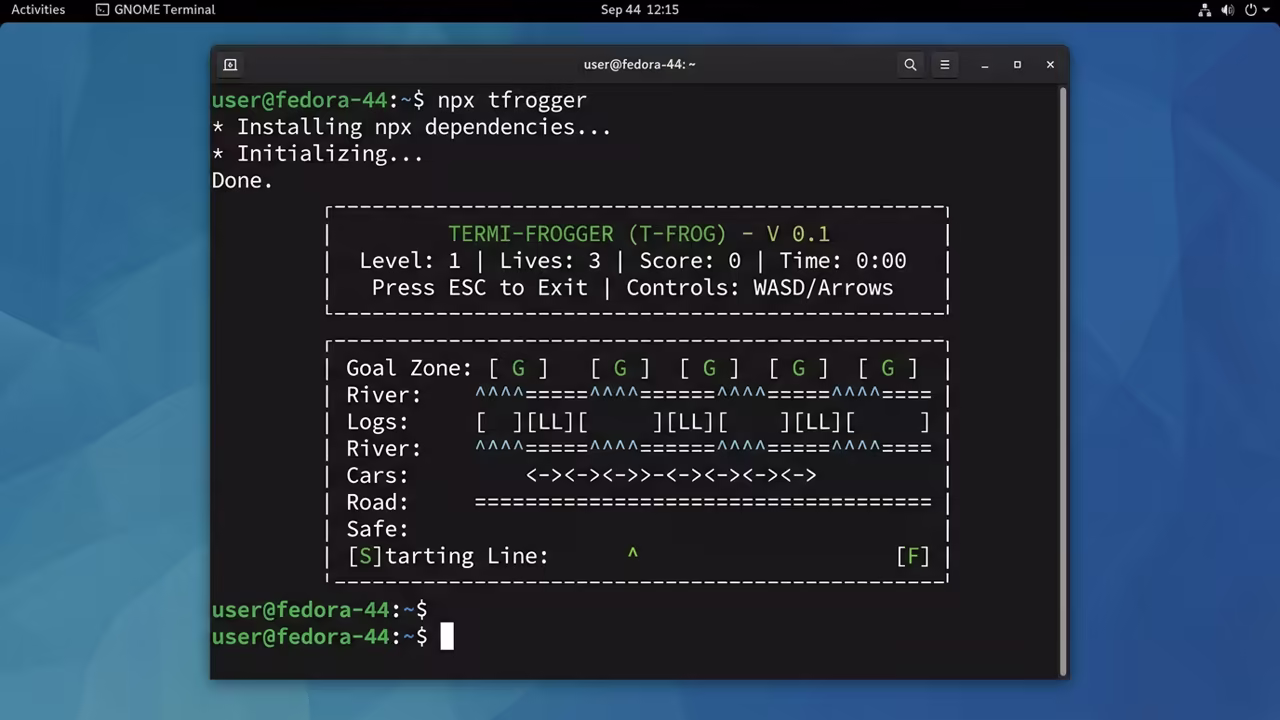Click the terminal cursor on last prompt
The width and height of the screenshot is (1280, 720).
447,636
